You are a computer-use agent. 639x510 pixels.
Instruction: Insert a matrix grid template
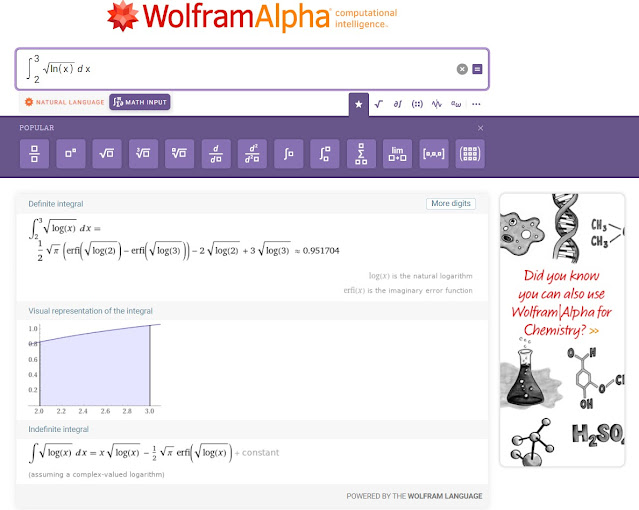click(470, 154)
